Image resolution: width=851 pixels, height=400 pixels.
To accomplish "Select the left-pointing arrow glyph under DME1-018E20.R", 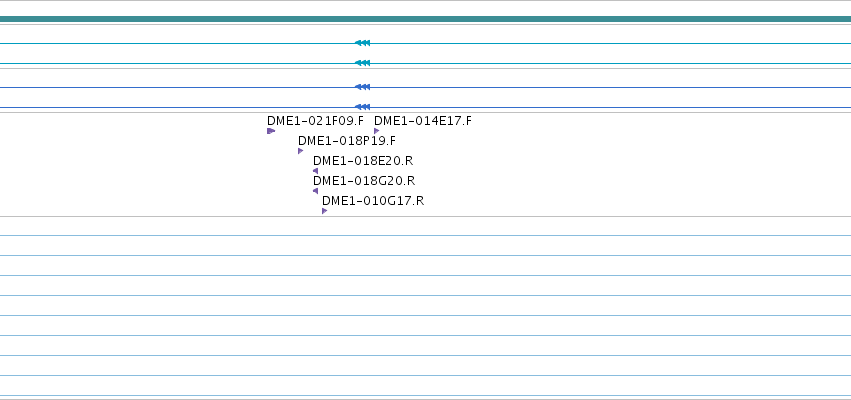I will tap(315, 171).
